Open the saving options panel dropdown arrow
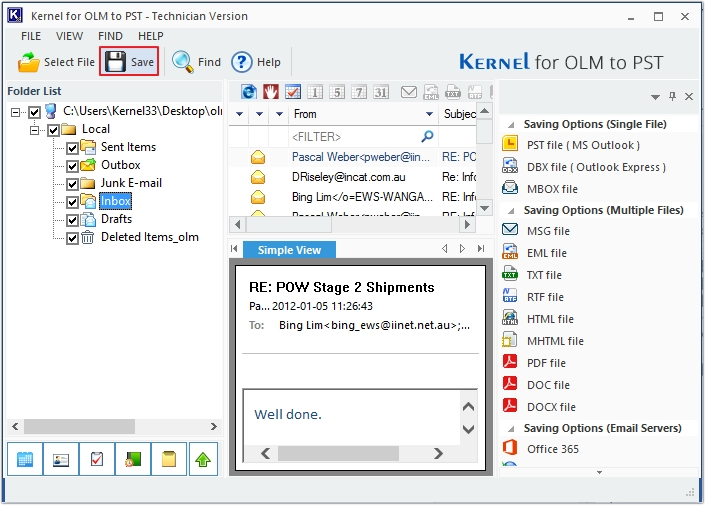706x506 pixels. tap(655, 97)
